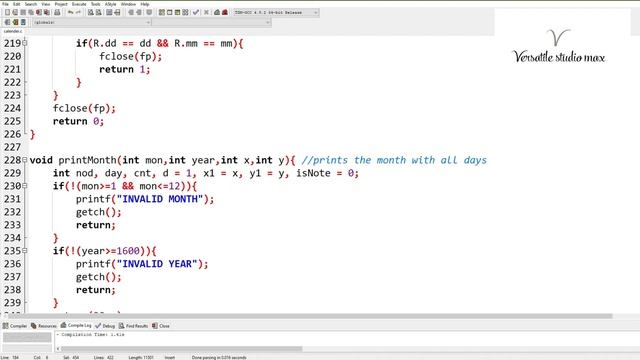The height and width of the screenshot is (360, 640).
Task: Open the empty function list dropdown
Action: (211, 22)
